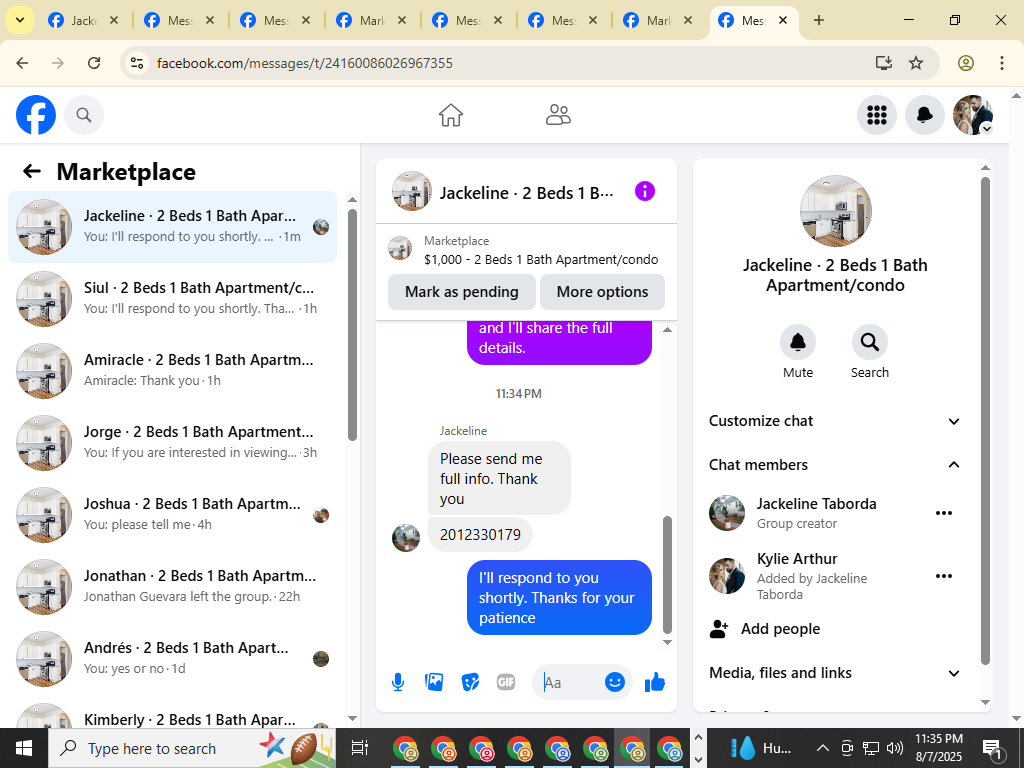The image size is (1024, 768).
Task: Open Chrome three-dot menu
Action: [1002, 63]
